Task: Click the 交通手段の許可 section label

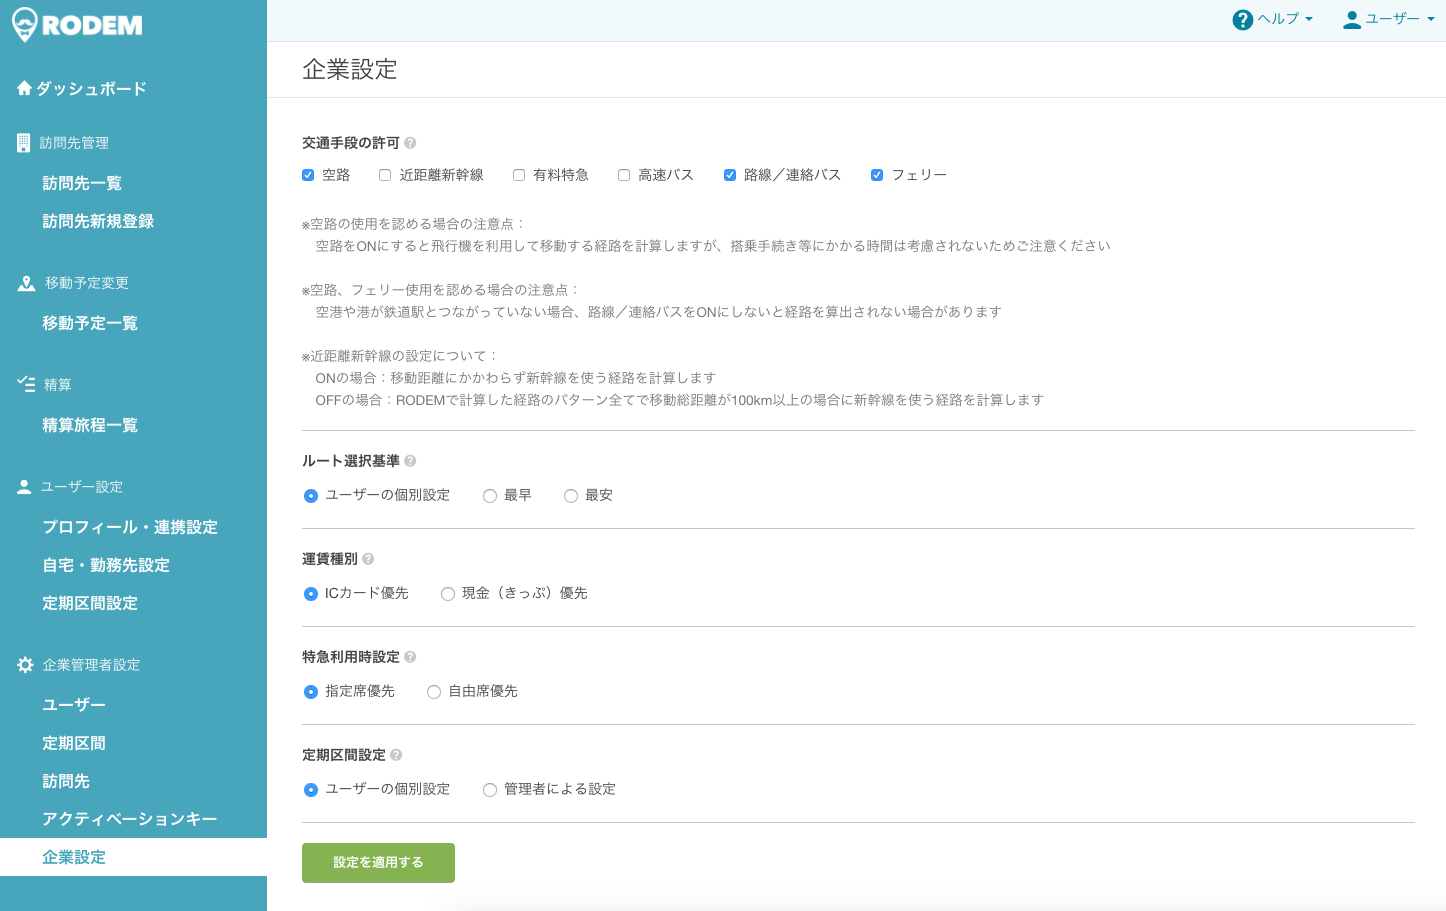Action: coord(351,143)
